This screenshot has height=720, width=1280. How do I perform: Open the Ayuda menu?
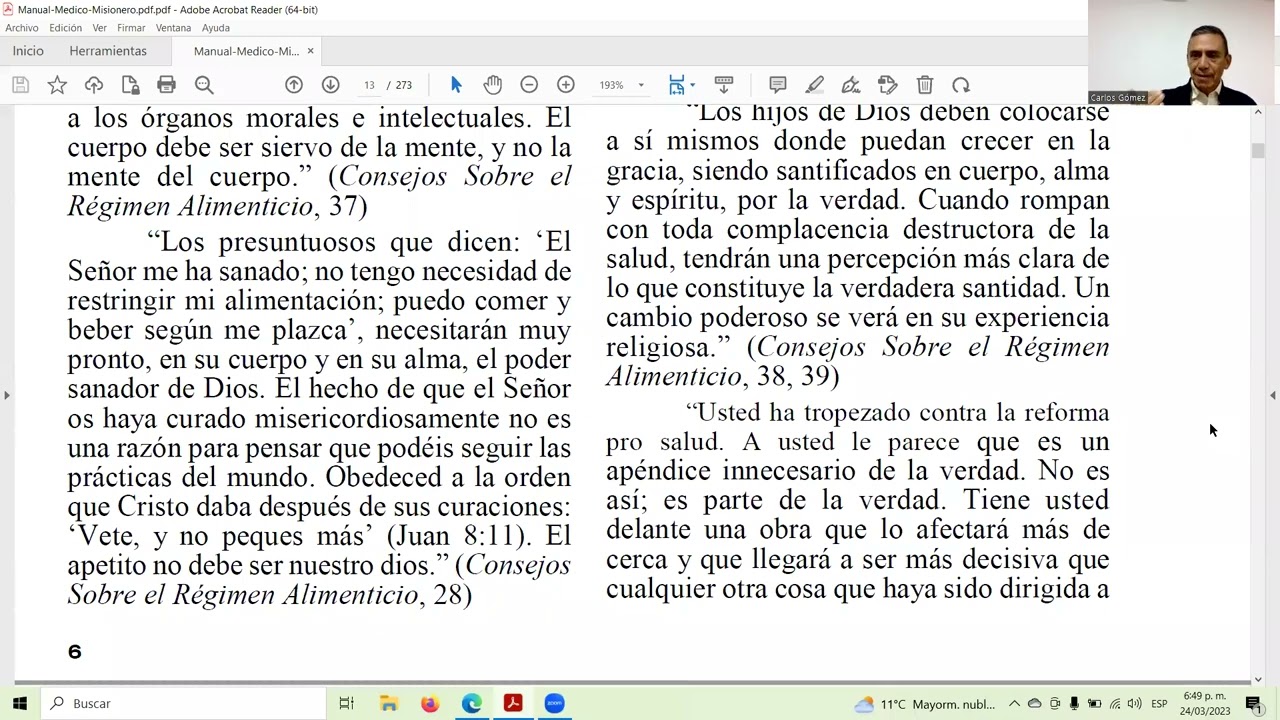click(x=216, y=28)
